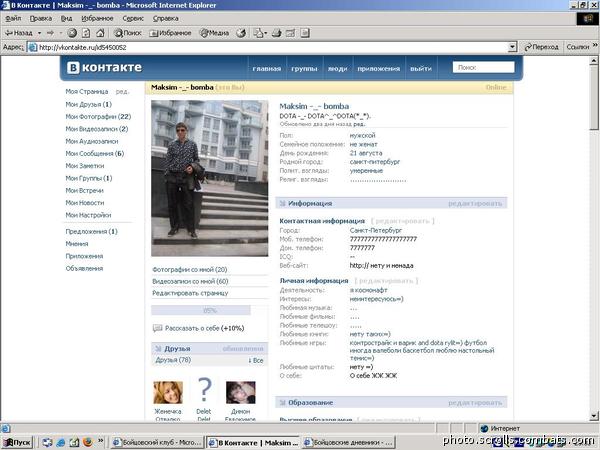Click the History toolbar icon

point(241,33)
